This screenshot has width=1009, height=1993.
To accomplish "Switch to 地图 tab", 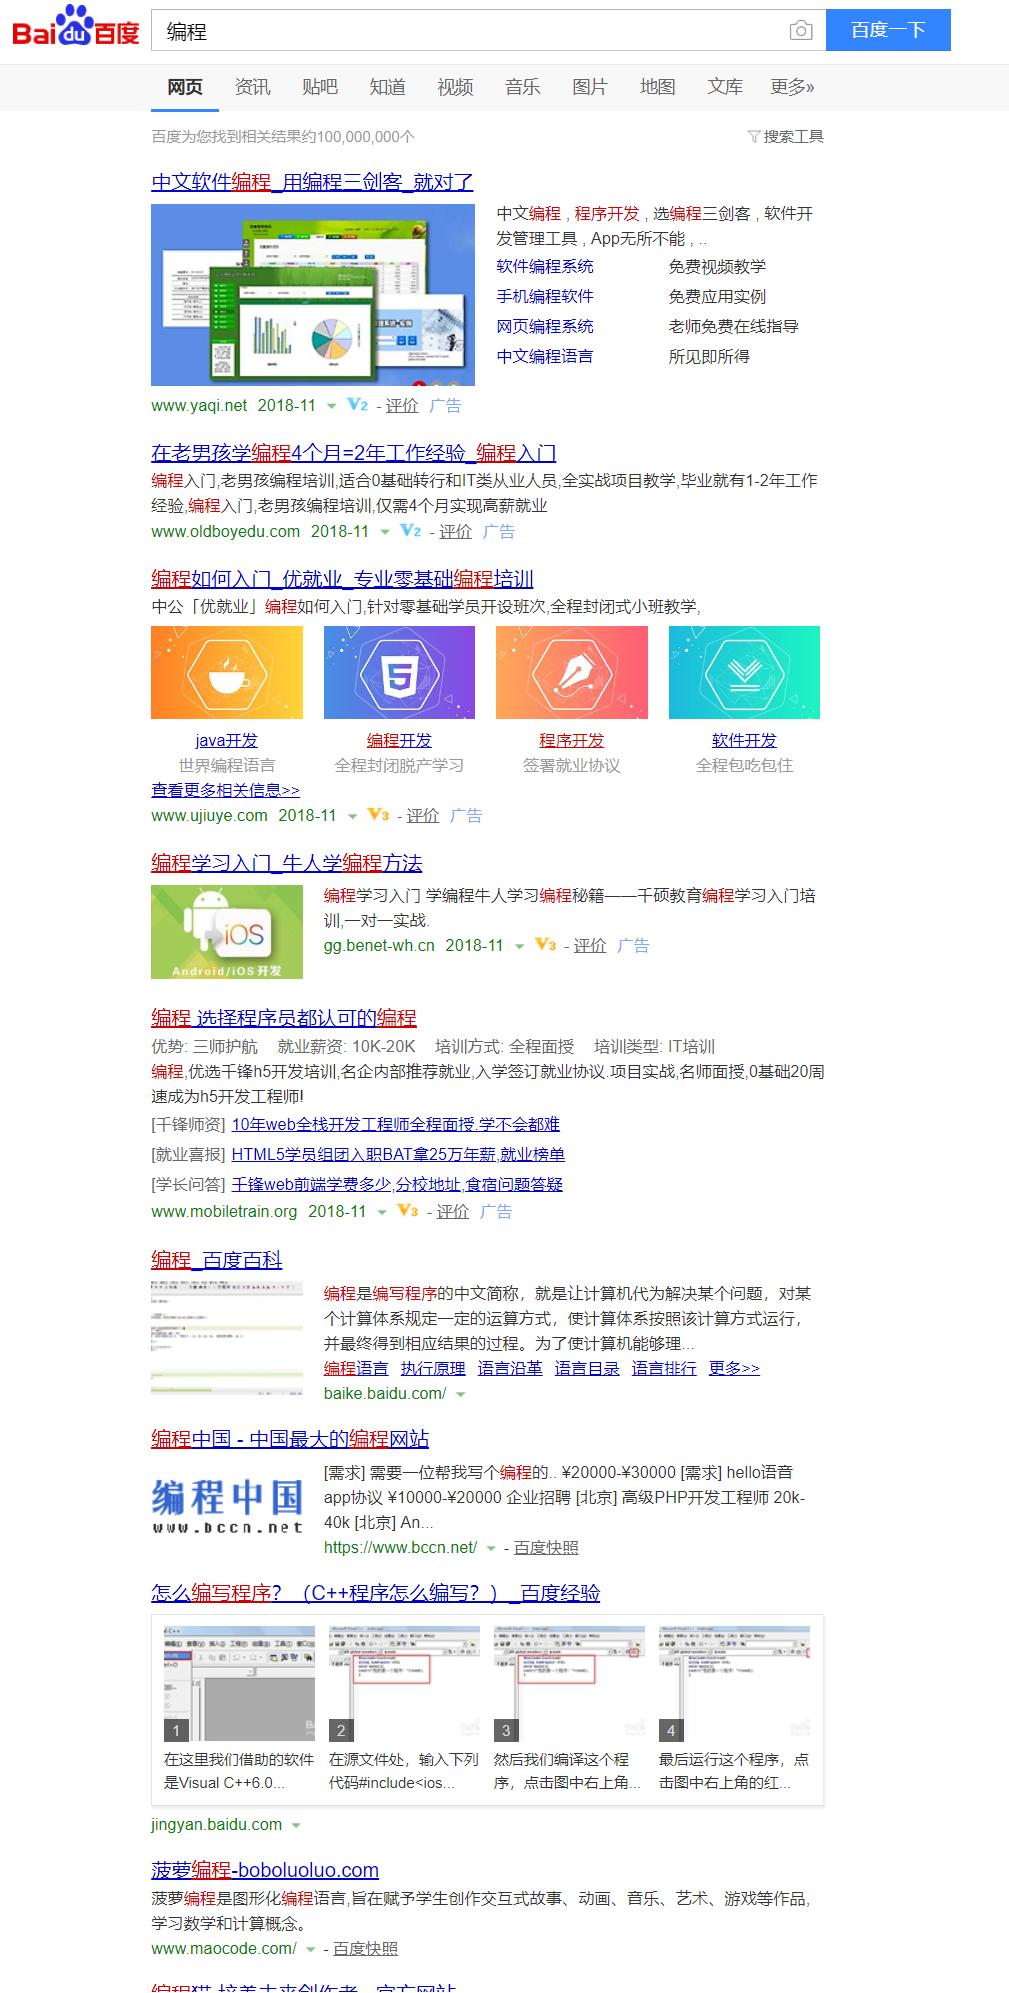I will 657,87.
